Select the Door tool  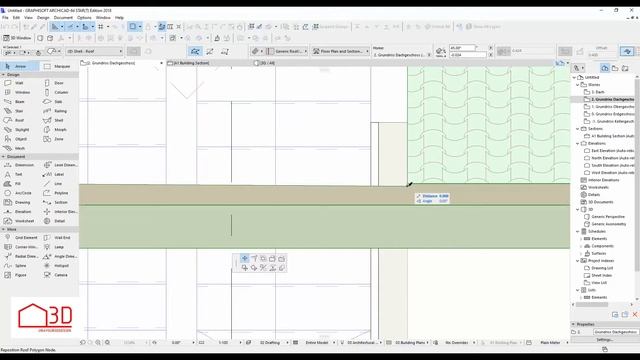click(x=59, y=83)
